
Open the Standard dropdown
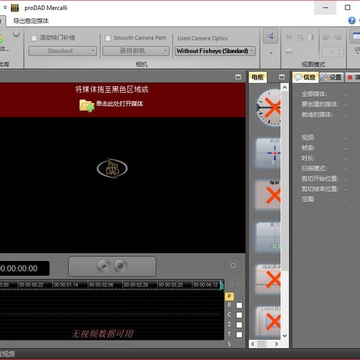tap(63, 51)
